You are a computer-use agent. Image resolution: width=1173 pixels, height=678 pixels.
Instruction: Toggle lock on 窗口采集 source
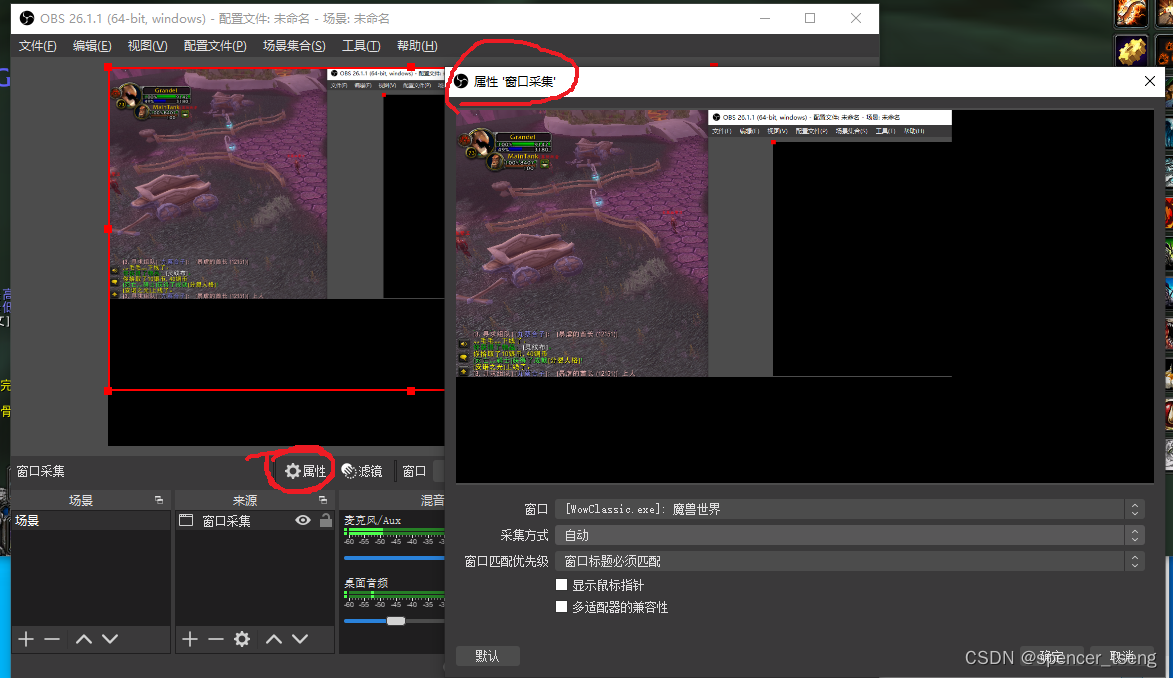point(325,520)
